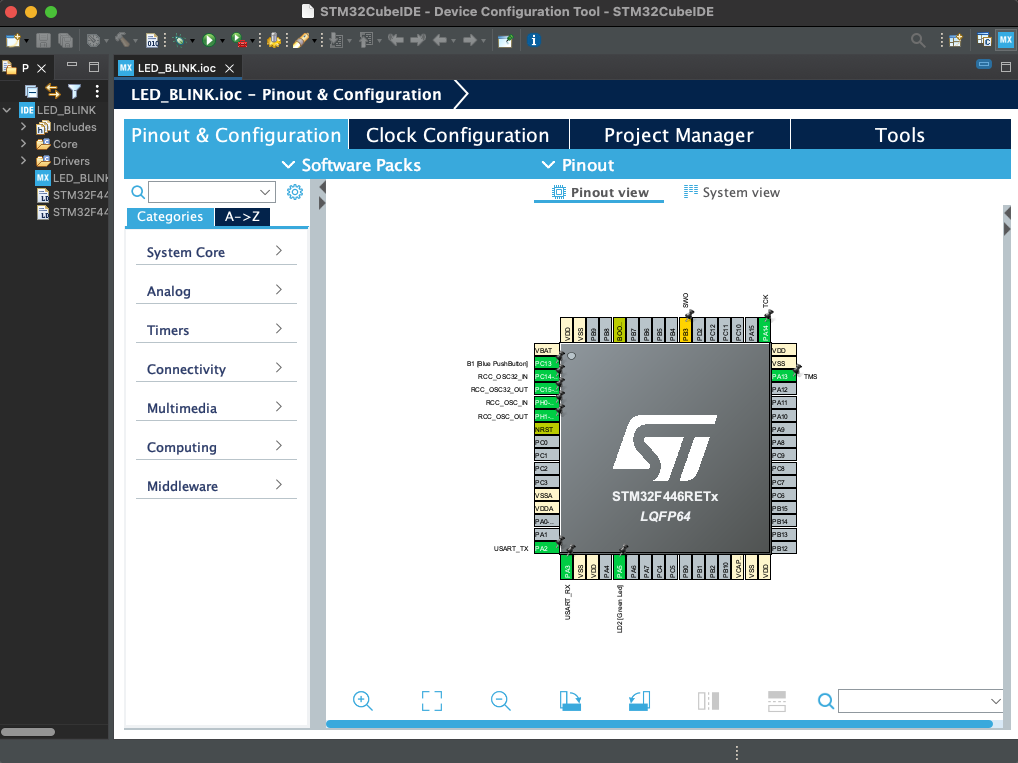The height and width of the screenshot is (763, 1018).
Task: Select the LED_BLINK.ioc editor tab
Action: pyautogui.click(x=177, y=68)
